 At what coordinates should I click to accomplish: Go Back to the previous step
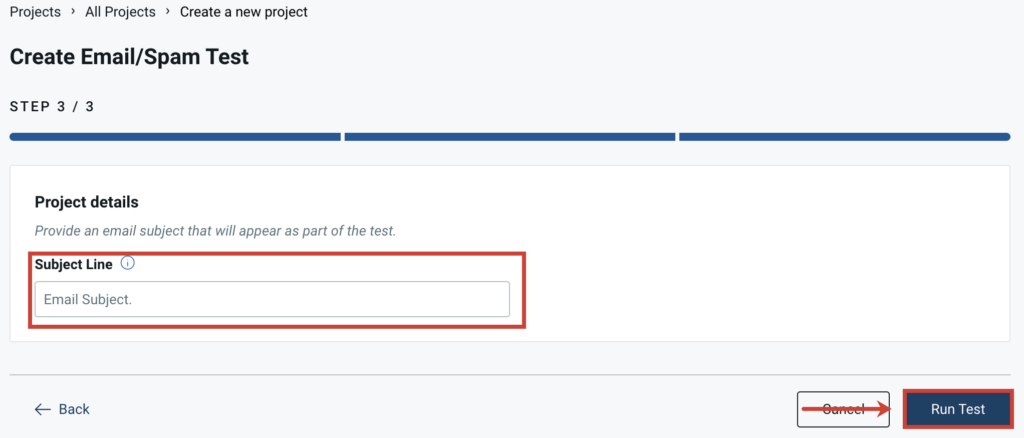[73, 409]
